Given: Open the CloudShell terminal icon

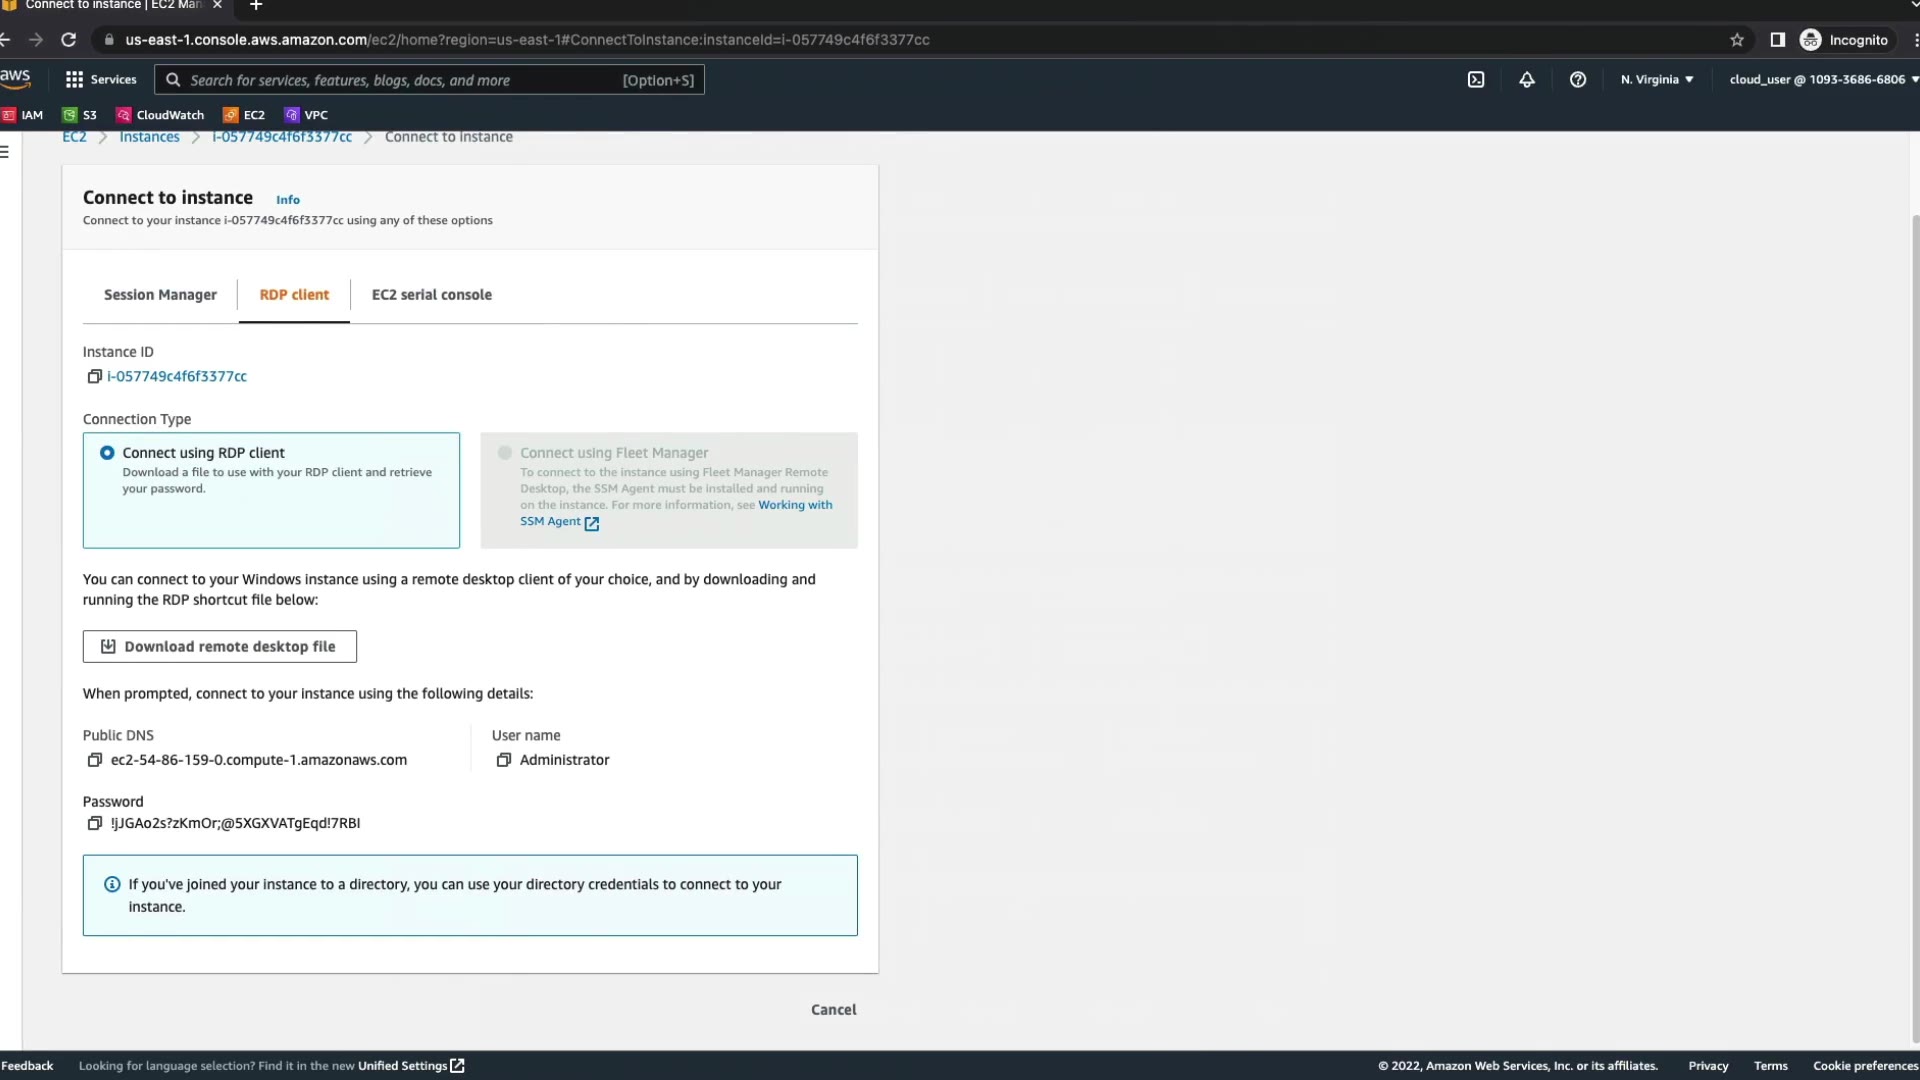Looking at the screenshot, I should click(1476, 80).
